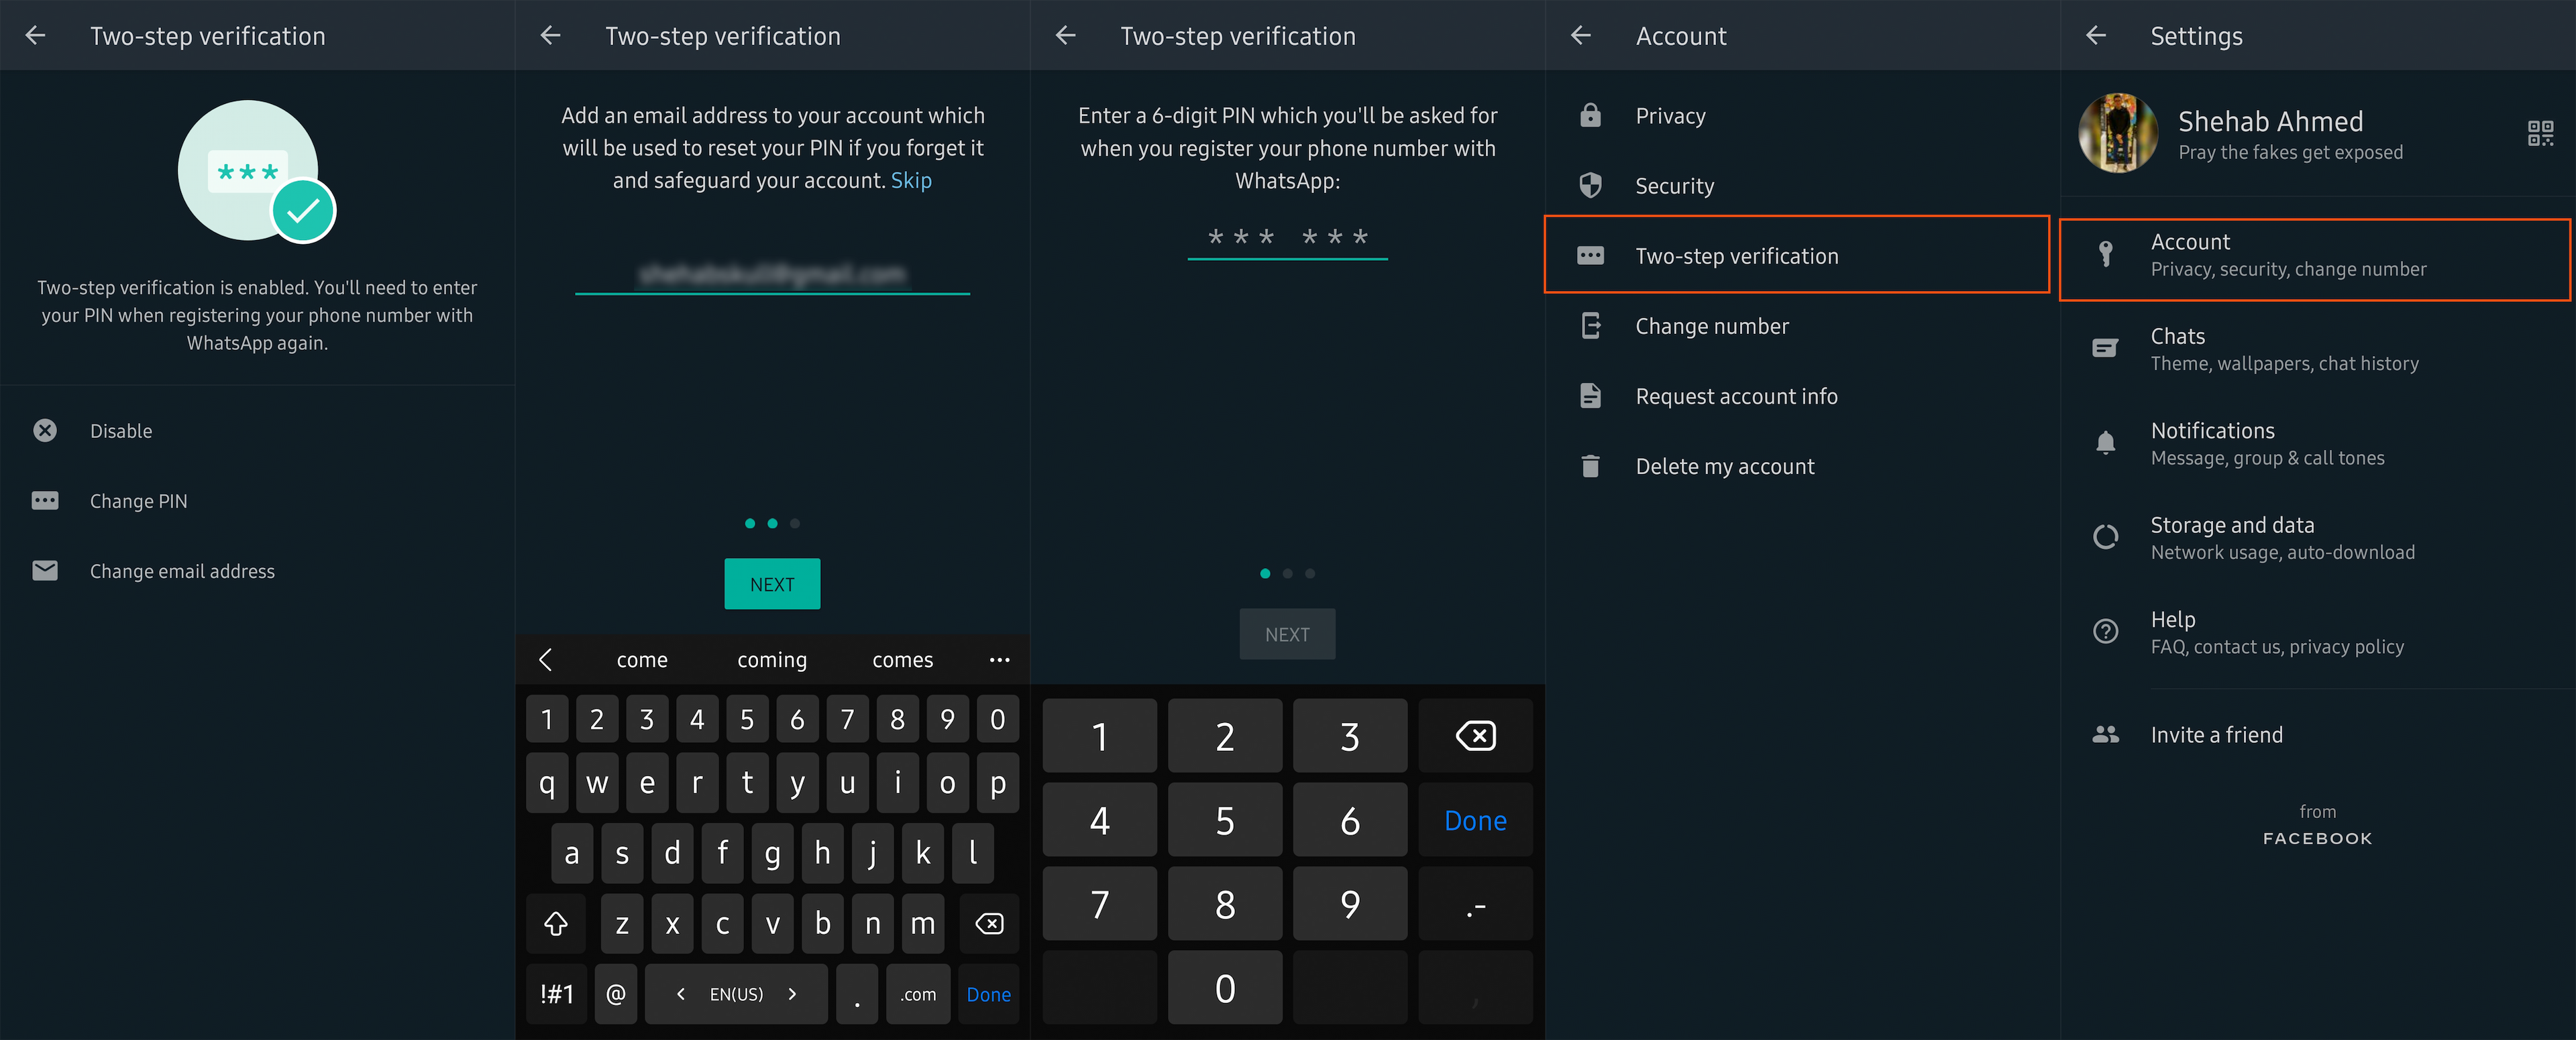
Task: Collapse suggestion bar with left chevron
Action: pos(545,660)
